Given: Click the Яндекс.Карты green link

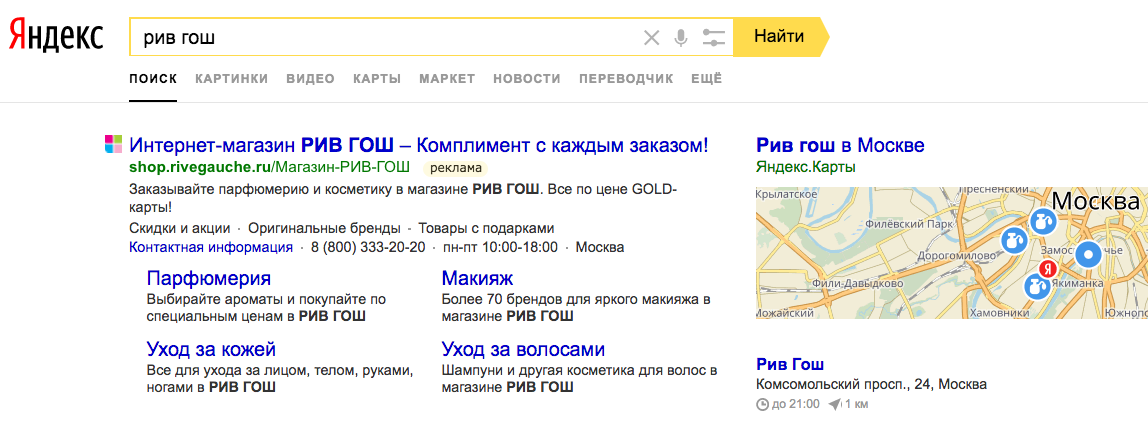Looking at the screenshot, I should (x=805, y=168).
